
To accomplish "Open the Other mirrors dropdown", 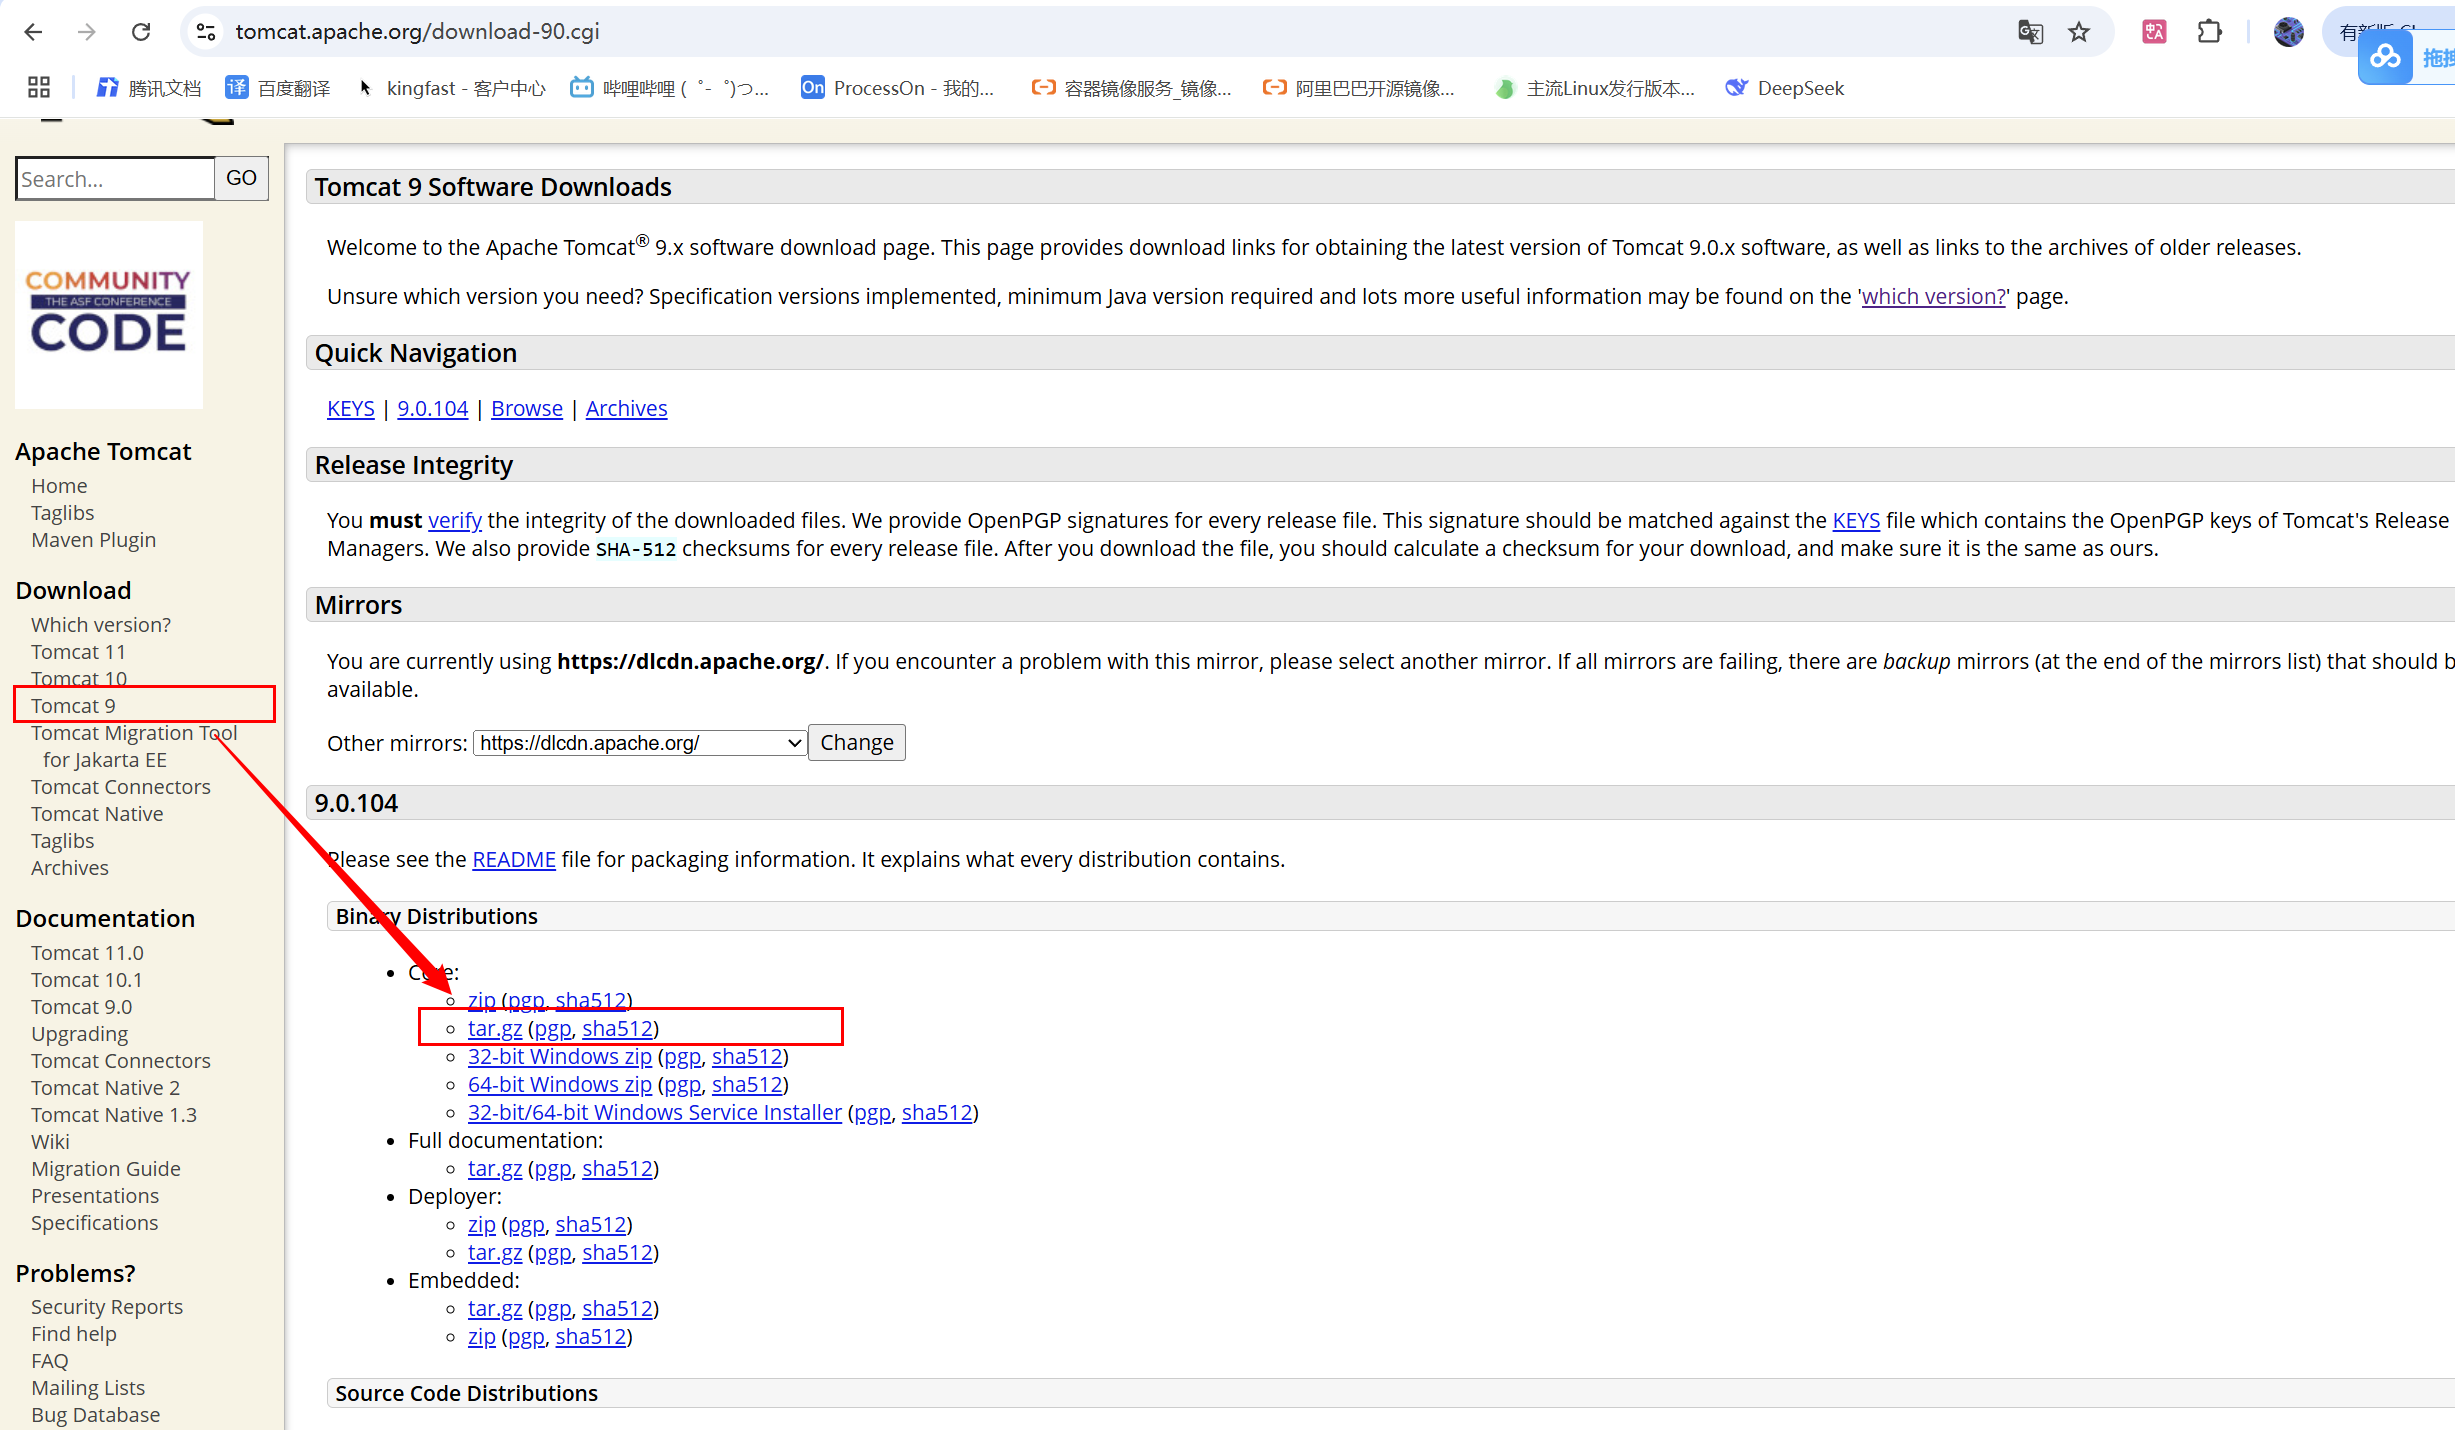I will pos(640,743).
